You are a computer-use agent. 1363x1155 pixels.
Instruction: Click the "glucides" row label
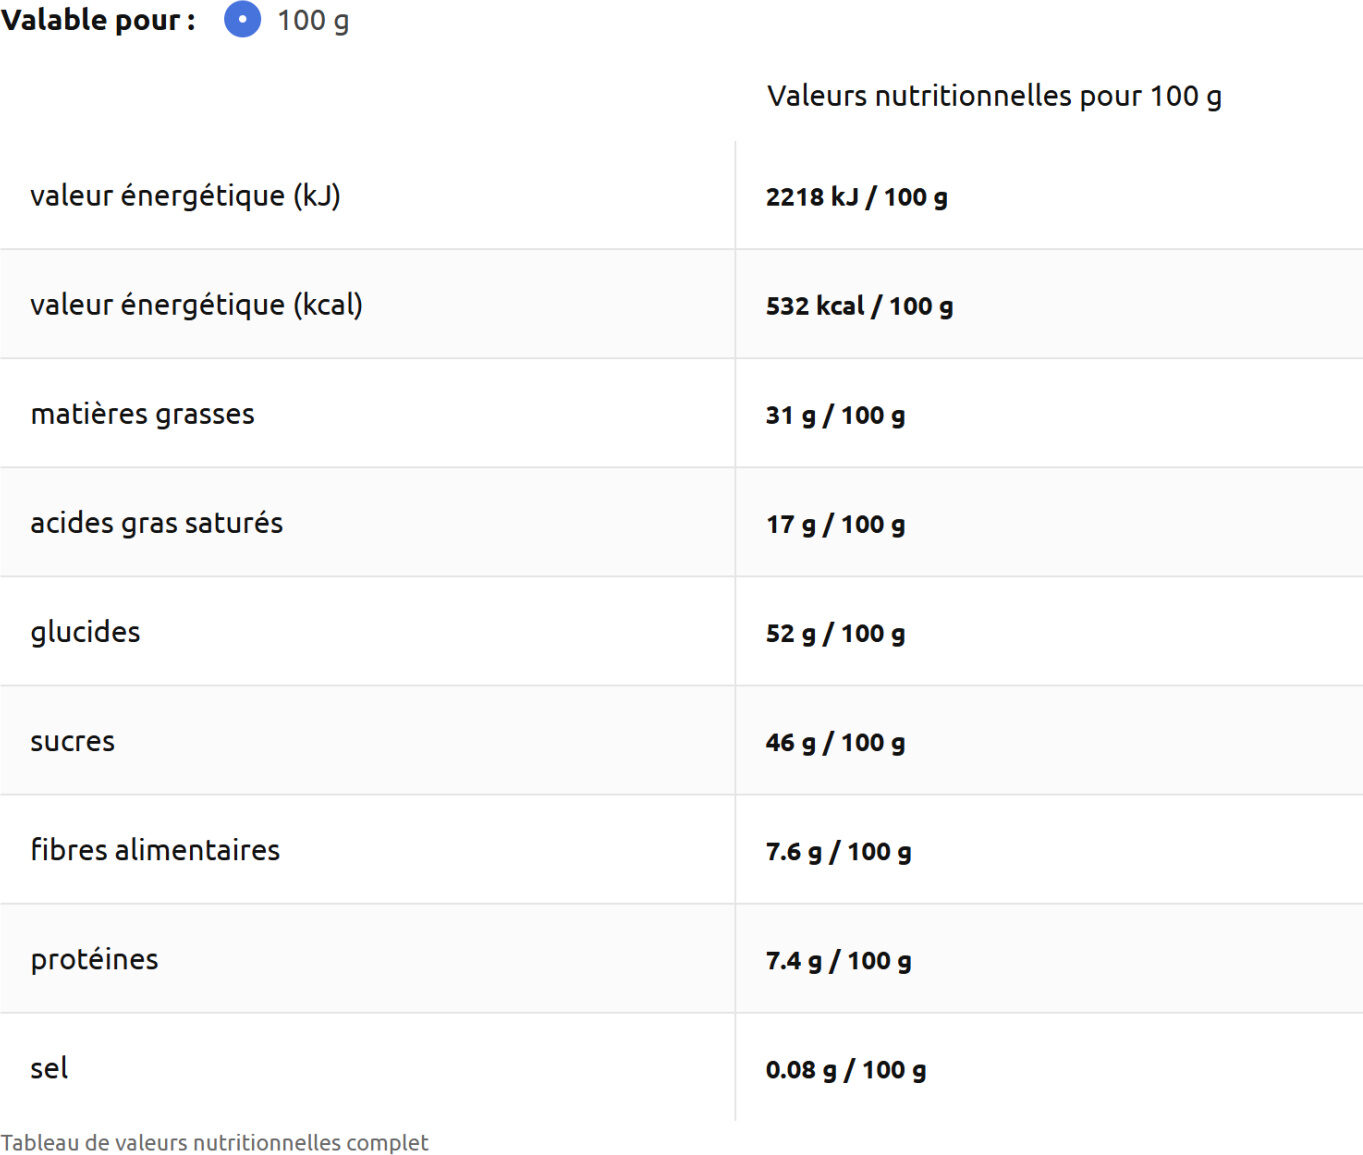[85, 632]
